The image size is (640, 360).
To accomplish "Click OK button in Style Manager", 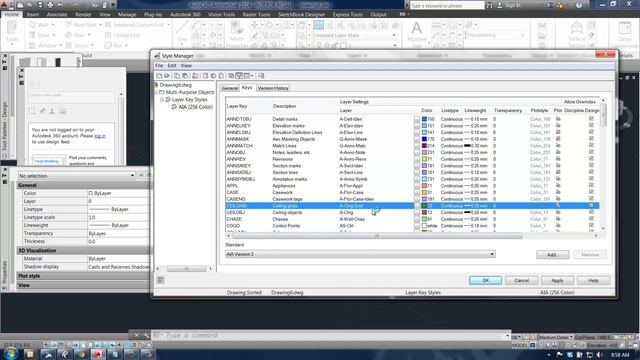I will coord(485,280).
